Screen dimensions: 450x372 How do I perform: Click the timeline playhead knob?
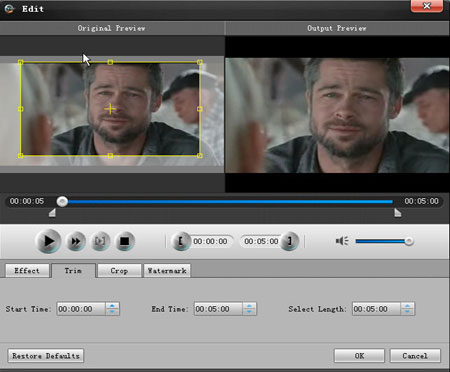(62, 201)
